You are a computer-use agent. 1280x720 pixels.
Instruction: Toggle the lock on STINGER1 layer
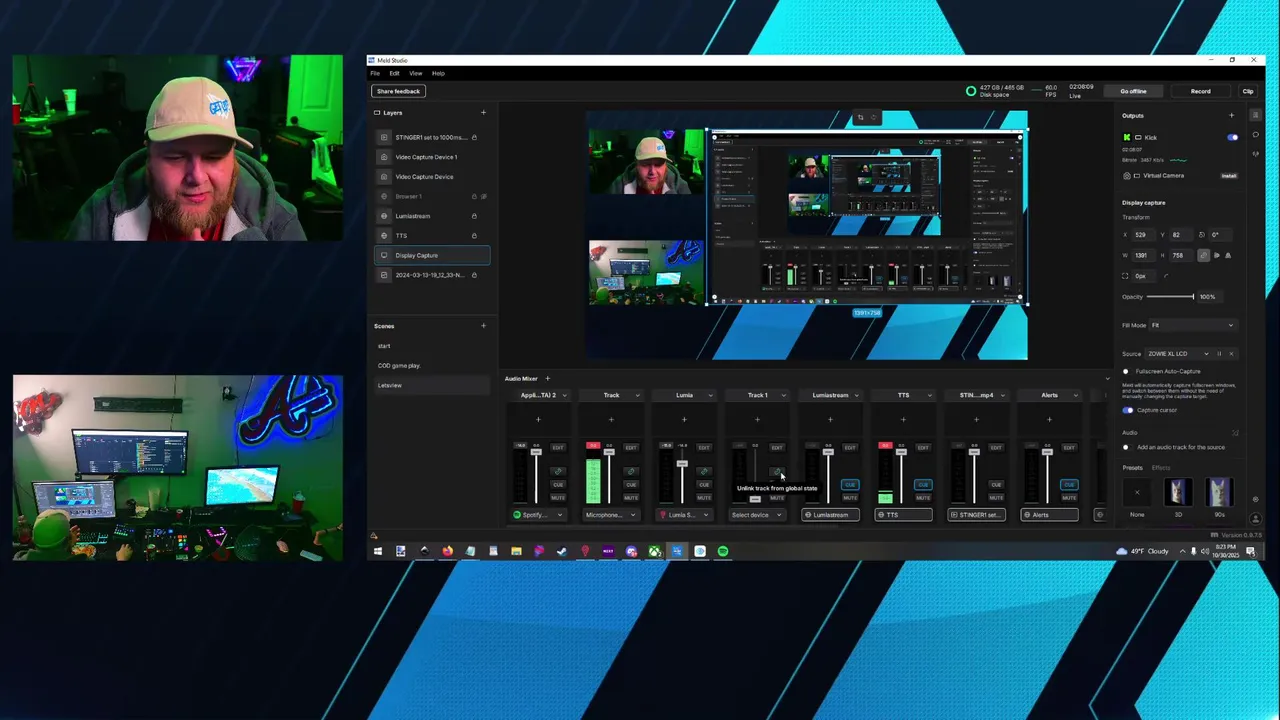point(474,137)
